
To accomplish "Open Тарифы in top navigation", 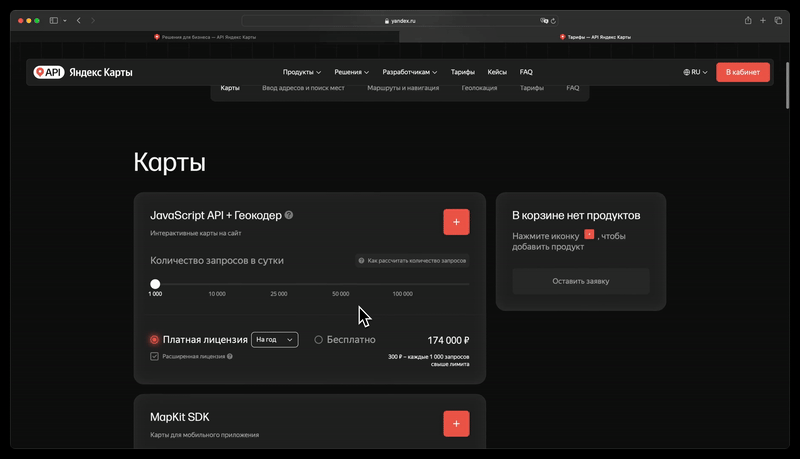I will 463,72.
